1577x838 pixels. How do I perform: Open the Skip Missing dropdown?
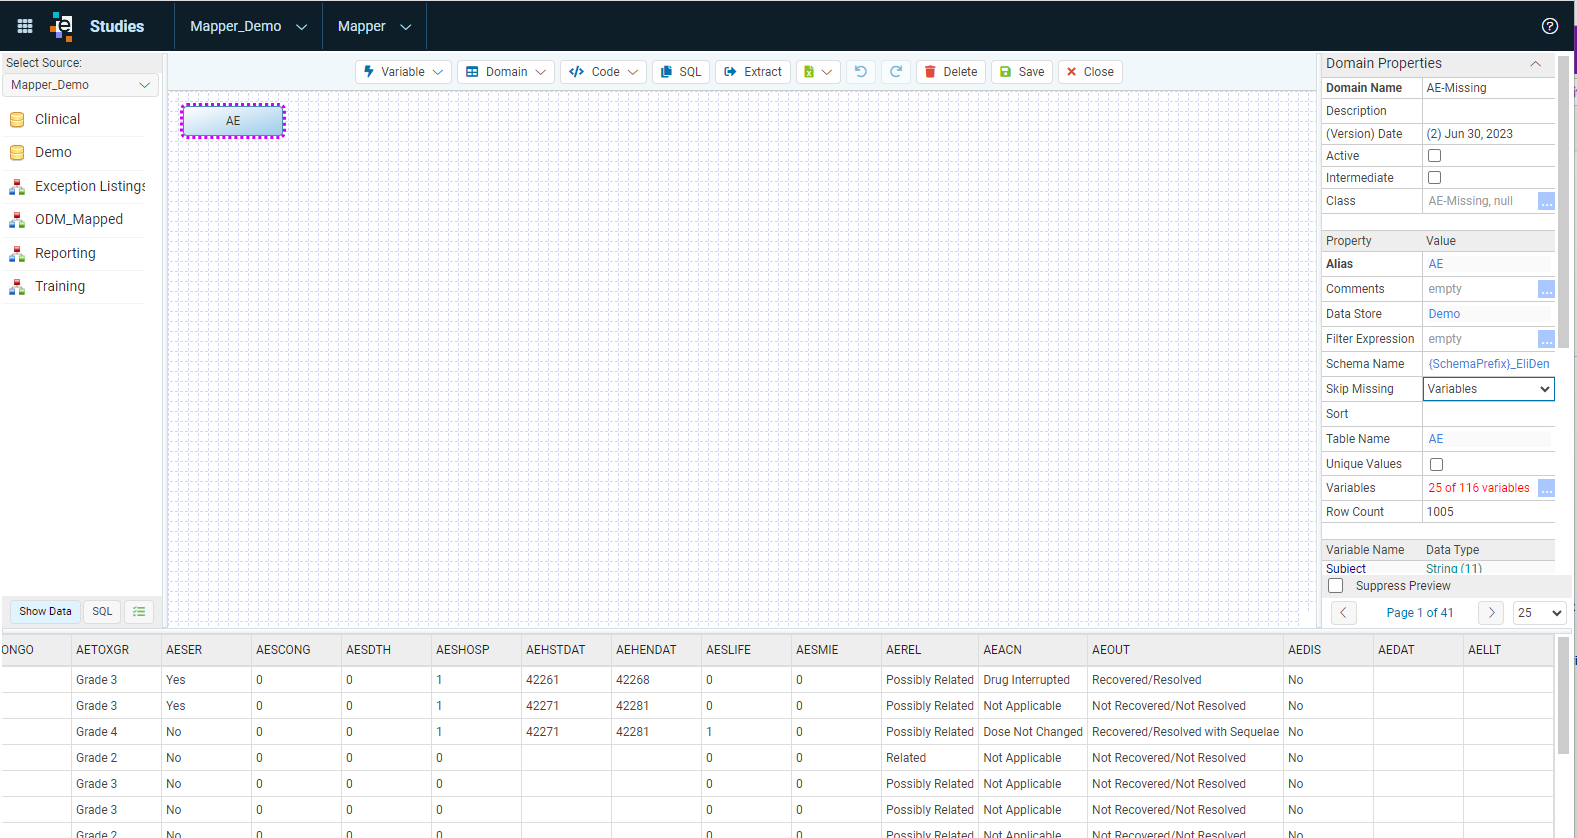[1488, 389]
